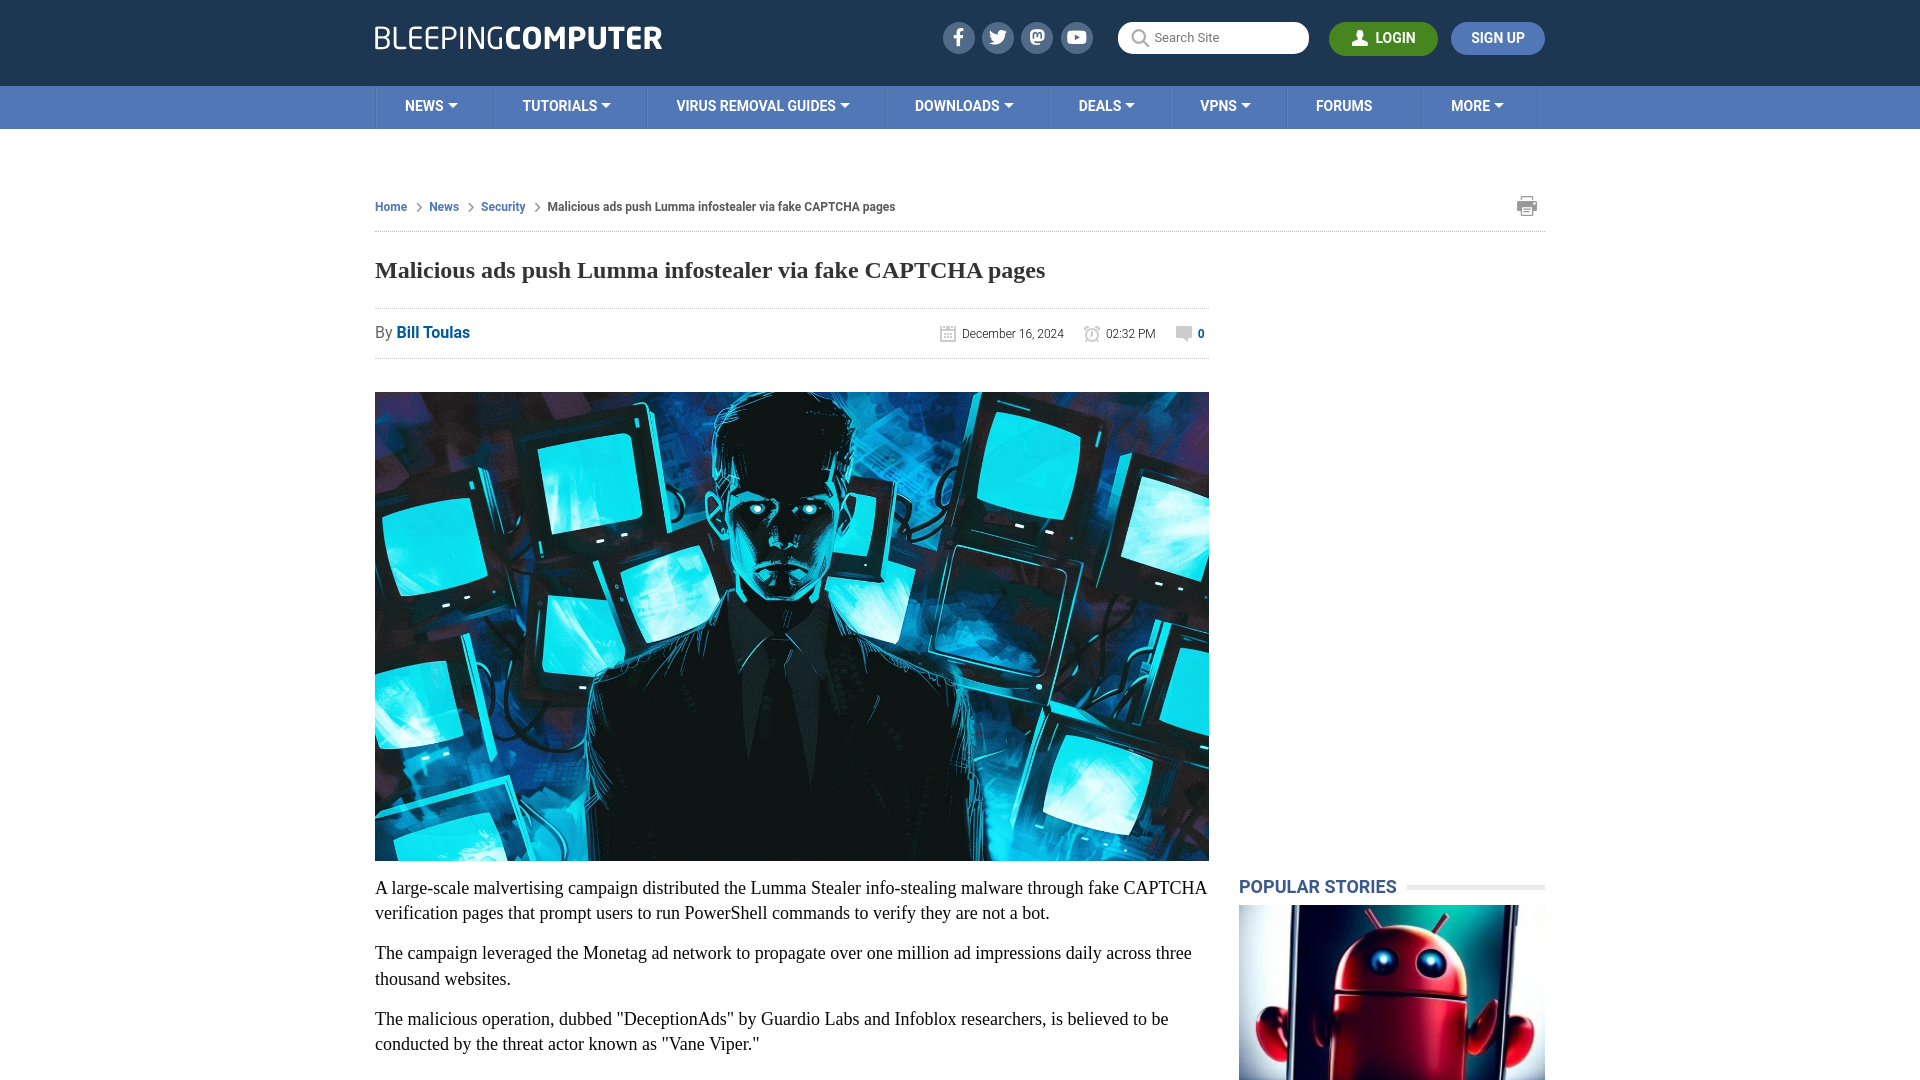Click the article headline about Lumma infostealer
Viewport: 1920px width, 1080px height.
click(710, 271)
